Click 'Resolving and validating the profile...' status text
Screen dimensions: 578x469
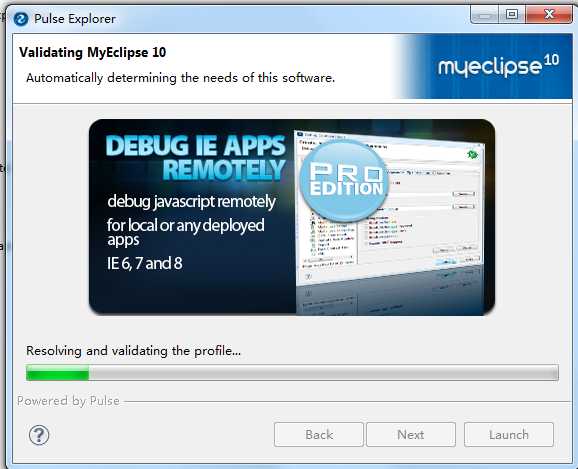(x=133, y=351)
